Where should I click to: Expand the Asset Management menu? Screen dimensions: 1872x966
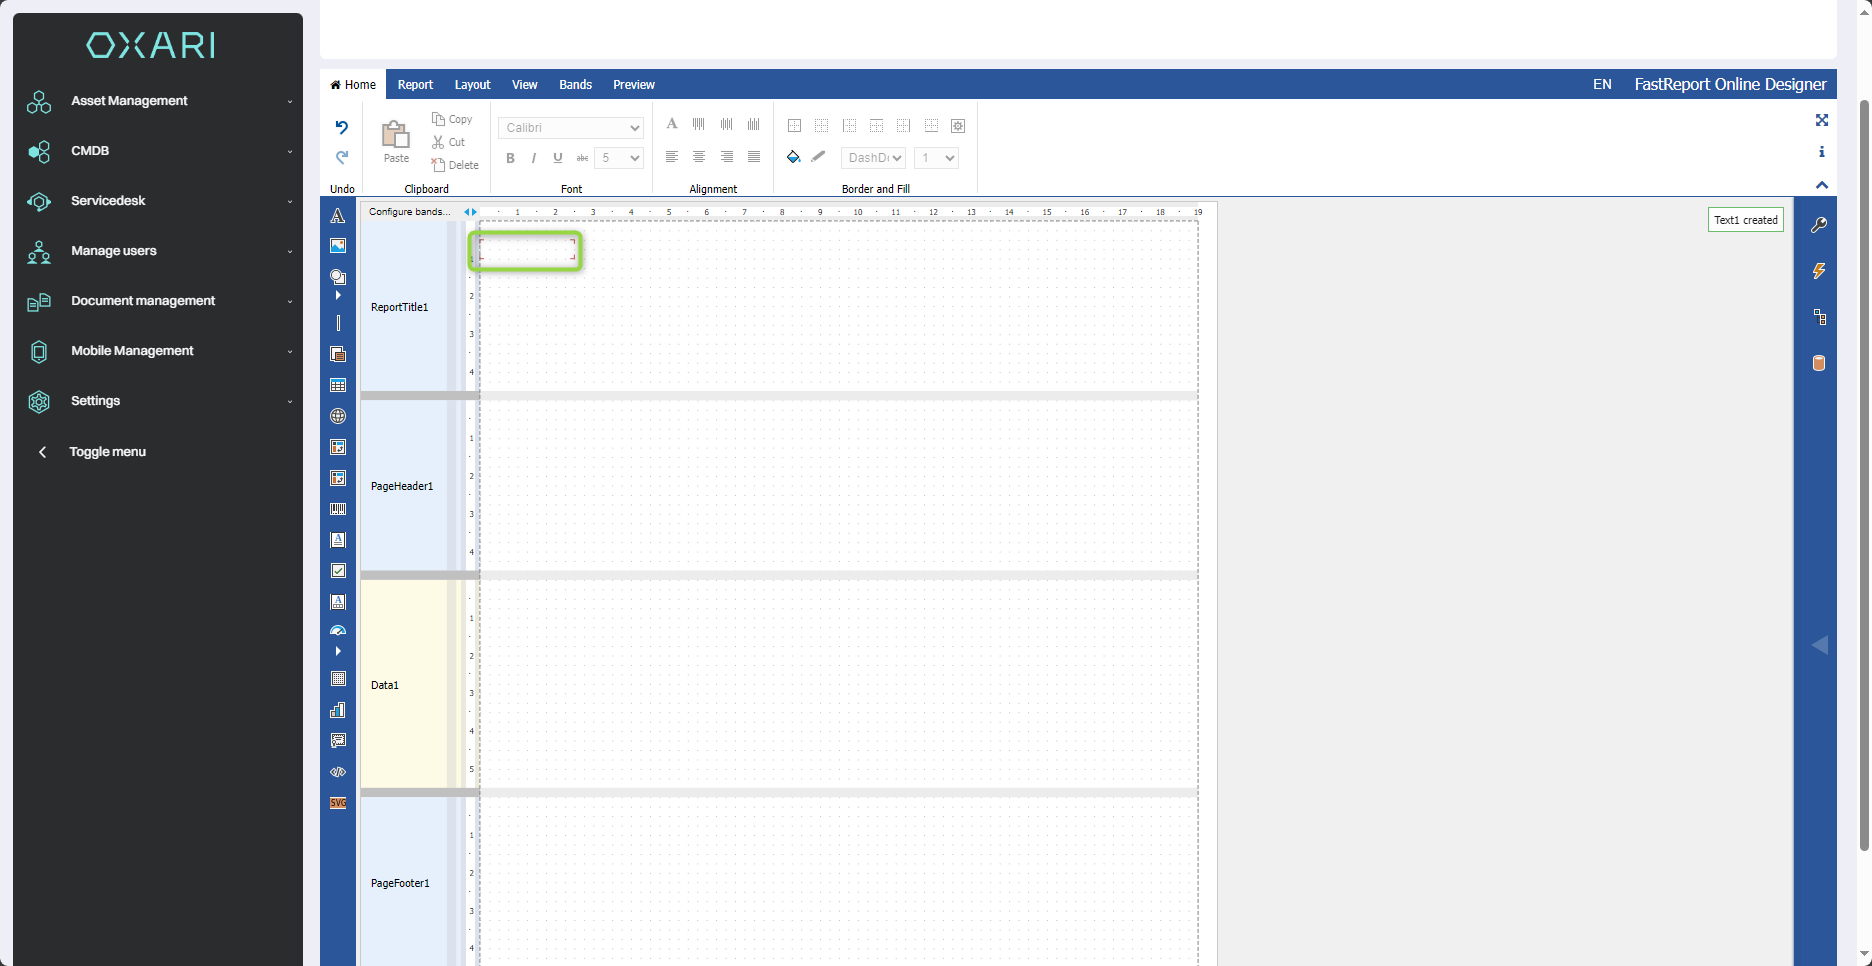pos(160,101)
